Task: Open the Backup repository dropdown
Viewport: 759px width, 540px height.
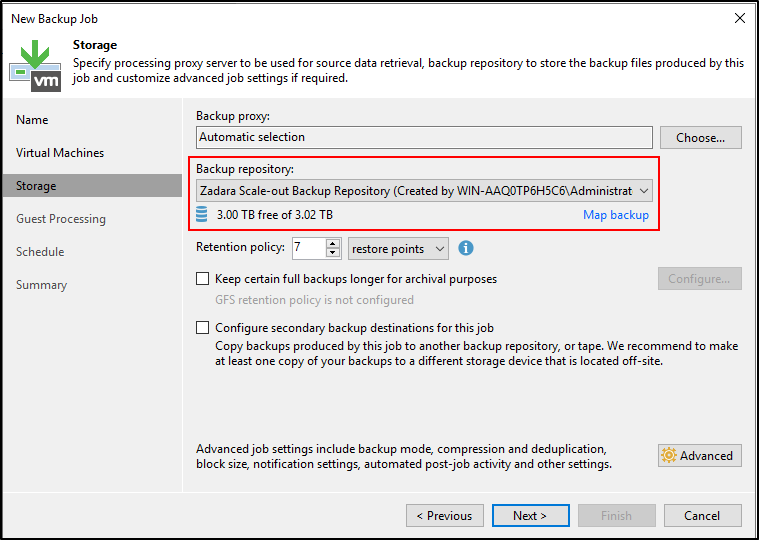Action: pos(424,191)
